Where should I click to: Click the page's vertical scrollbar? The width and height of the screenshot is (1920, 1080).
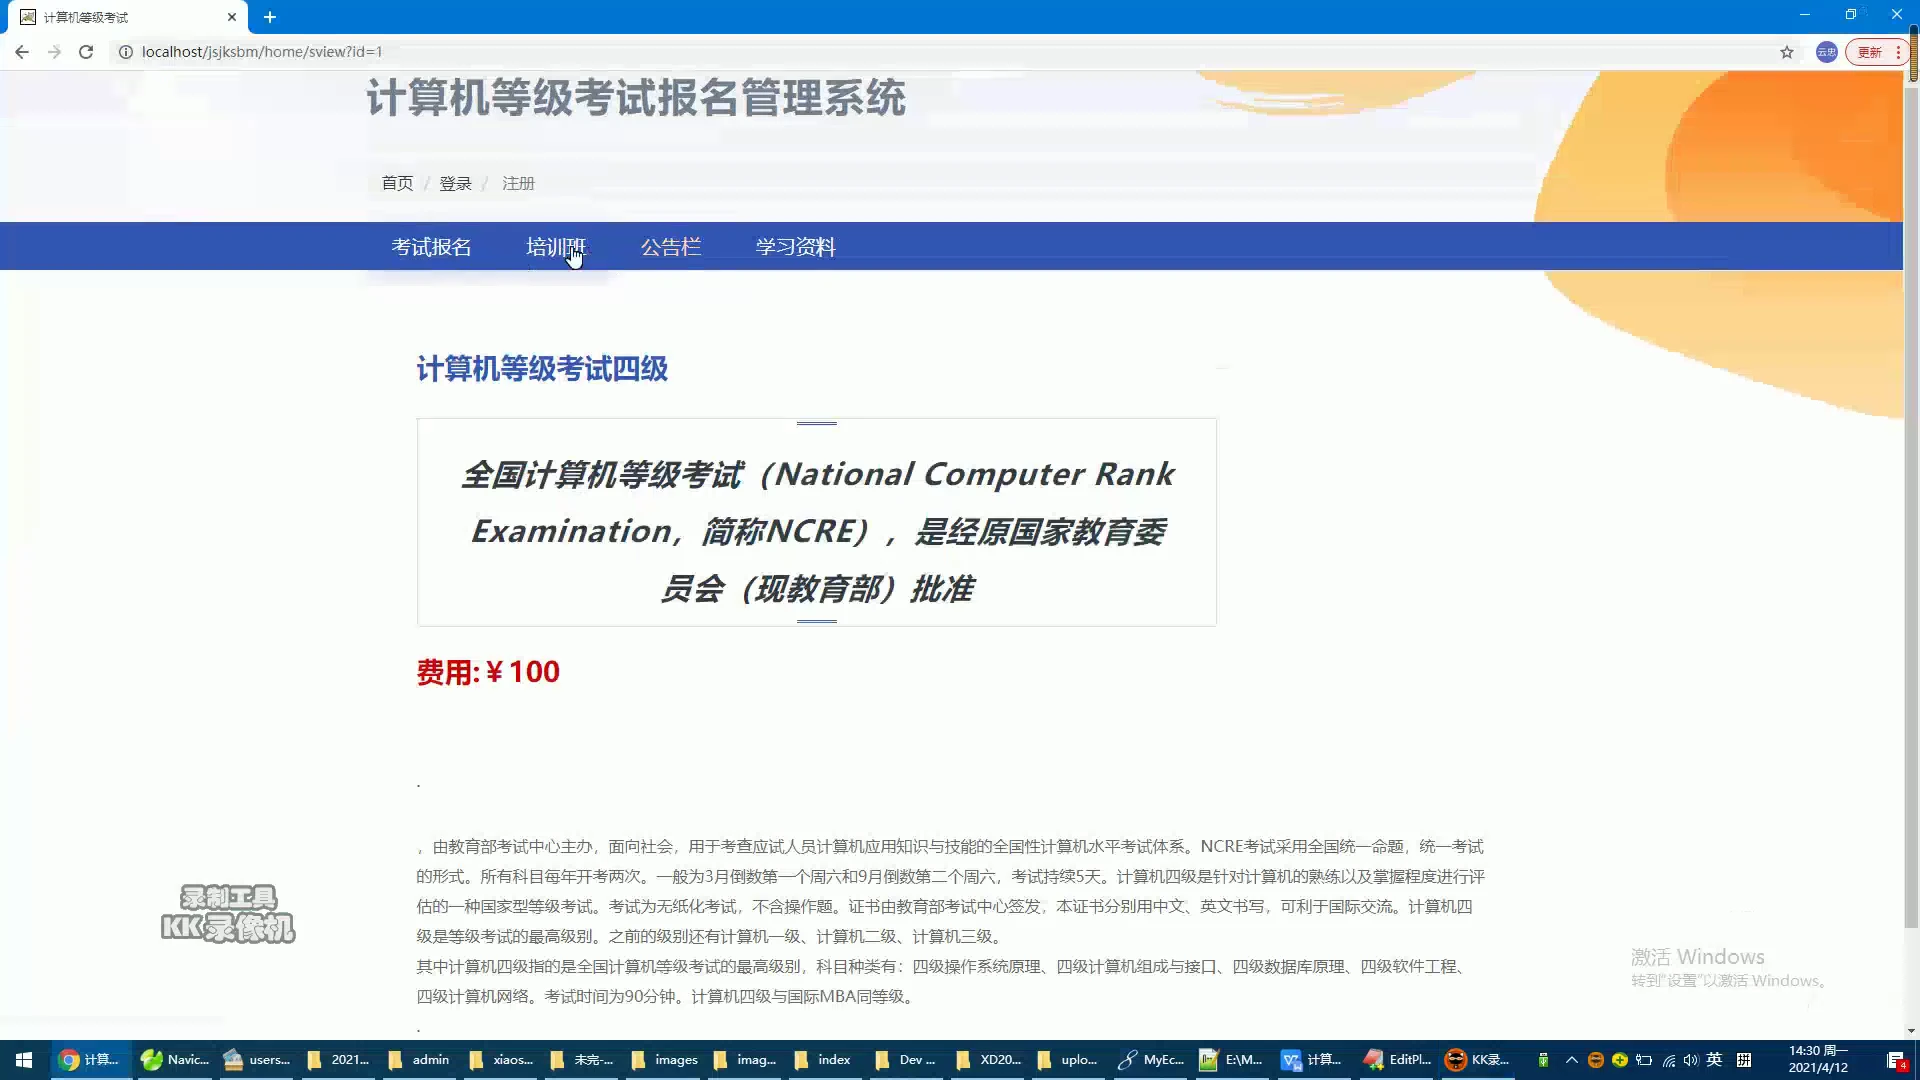1911,500
